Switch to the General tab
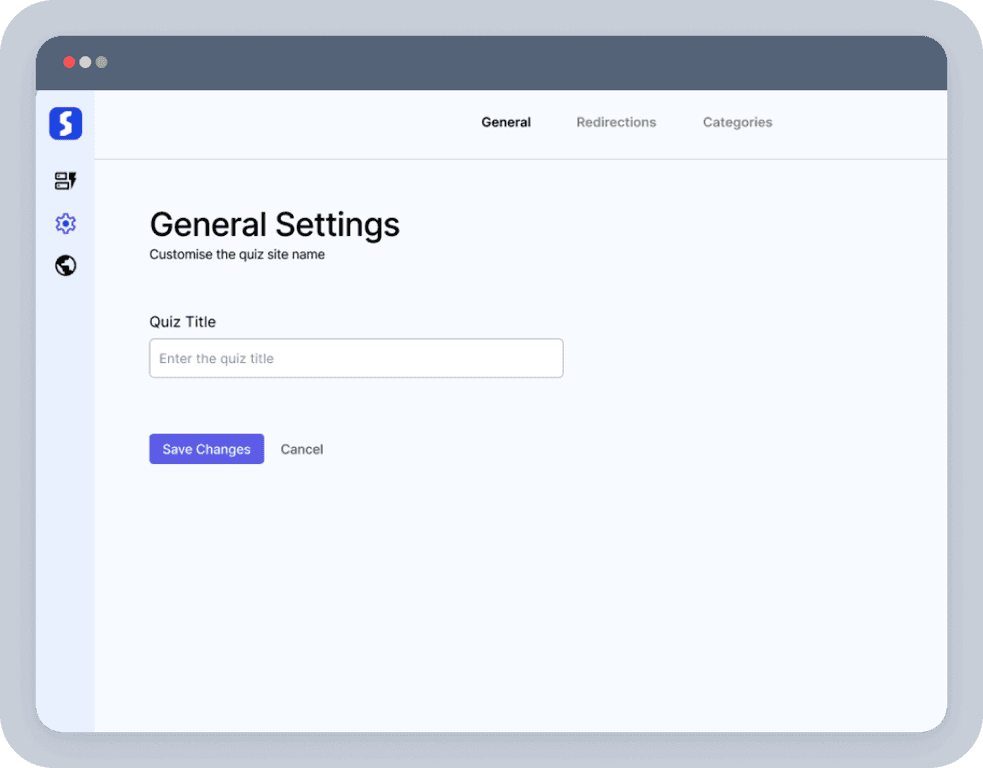This screenshot has width=983, height=768. click(506, 122)
